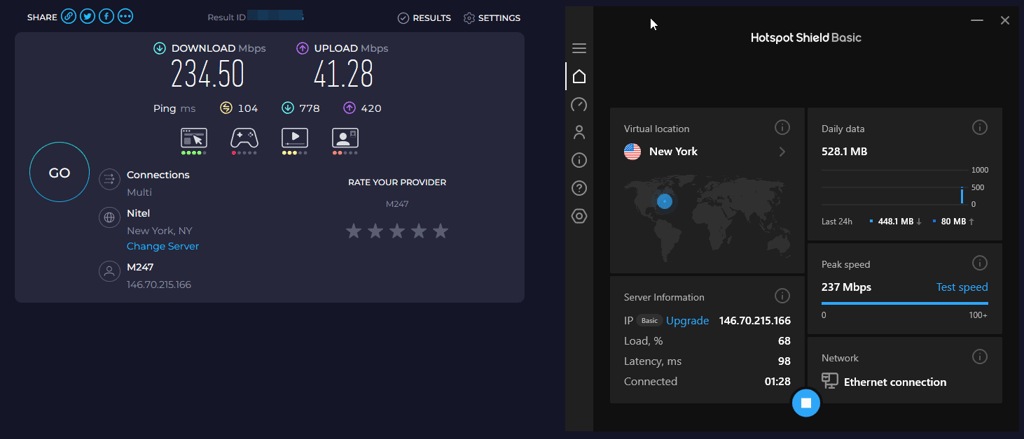The height and width of the screenshot is (439, 1024).
Task: Start a new test with GO button
Action: point(59,173)
